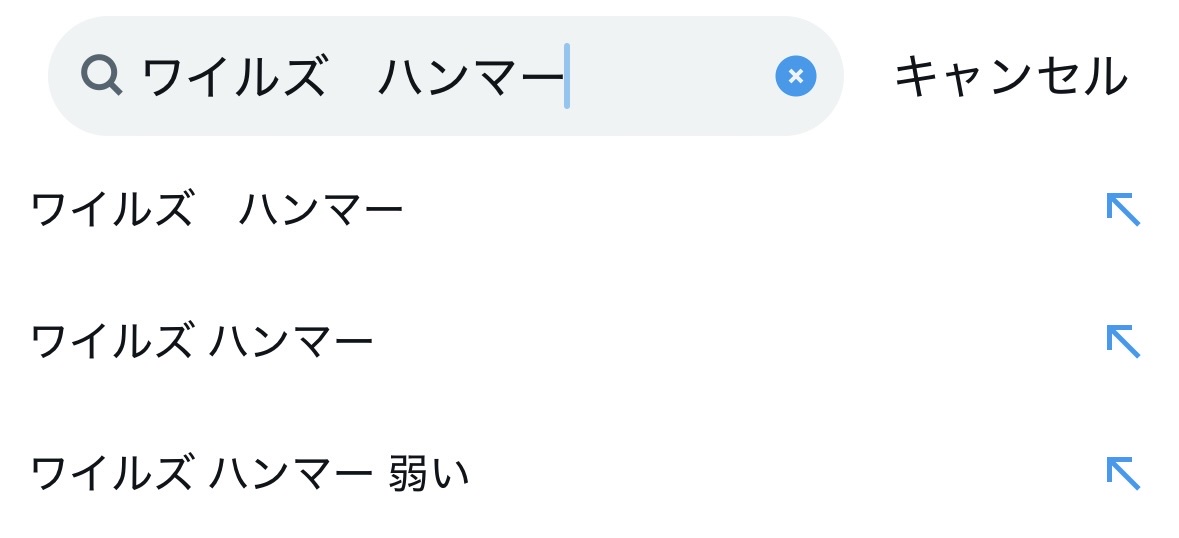Click the magnifying glass search icon
Screen dimensions: 1179x538
coord(102,77)
